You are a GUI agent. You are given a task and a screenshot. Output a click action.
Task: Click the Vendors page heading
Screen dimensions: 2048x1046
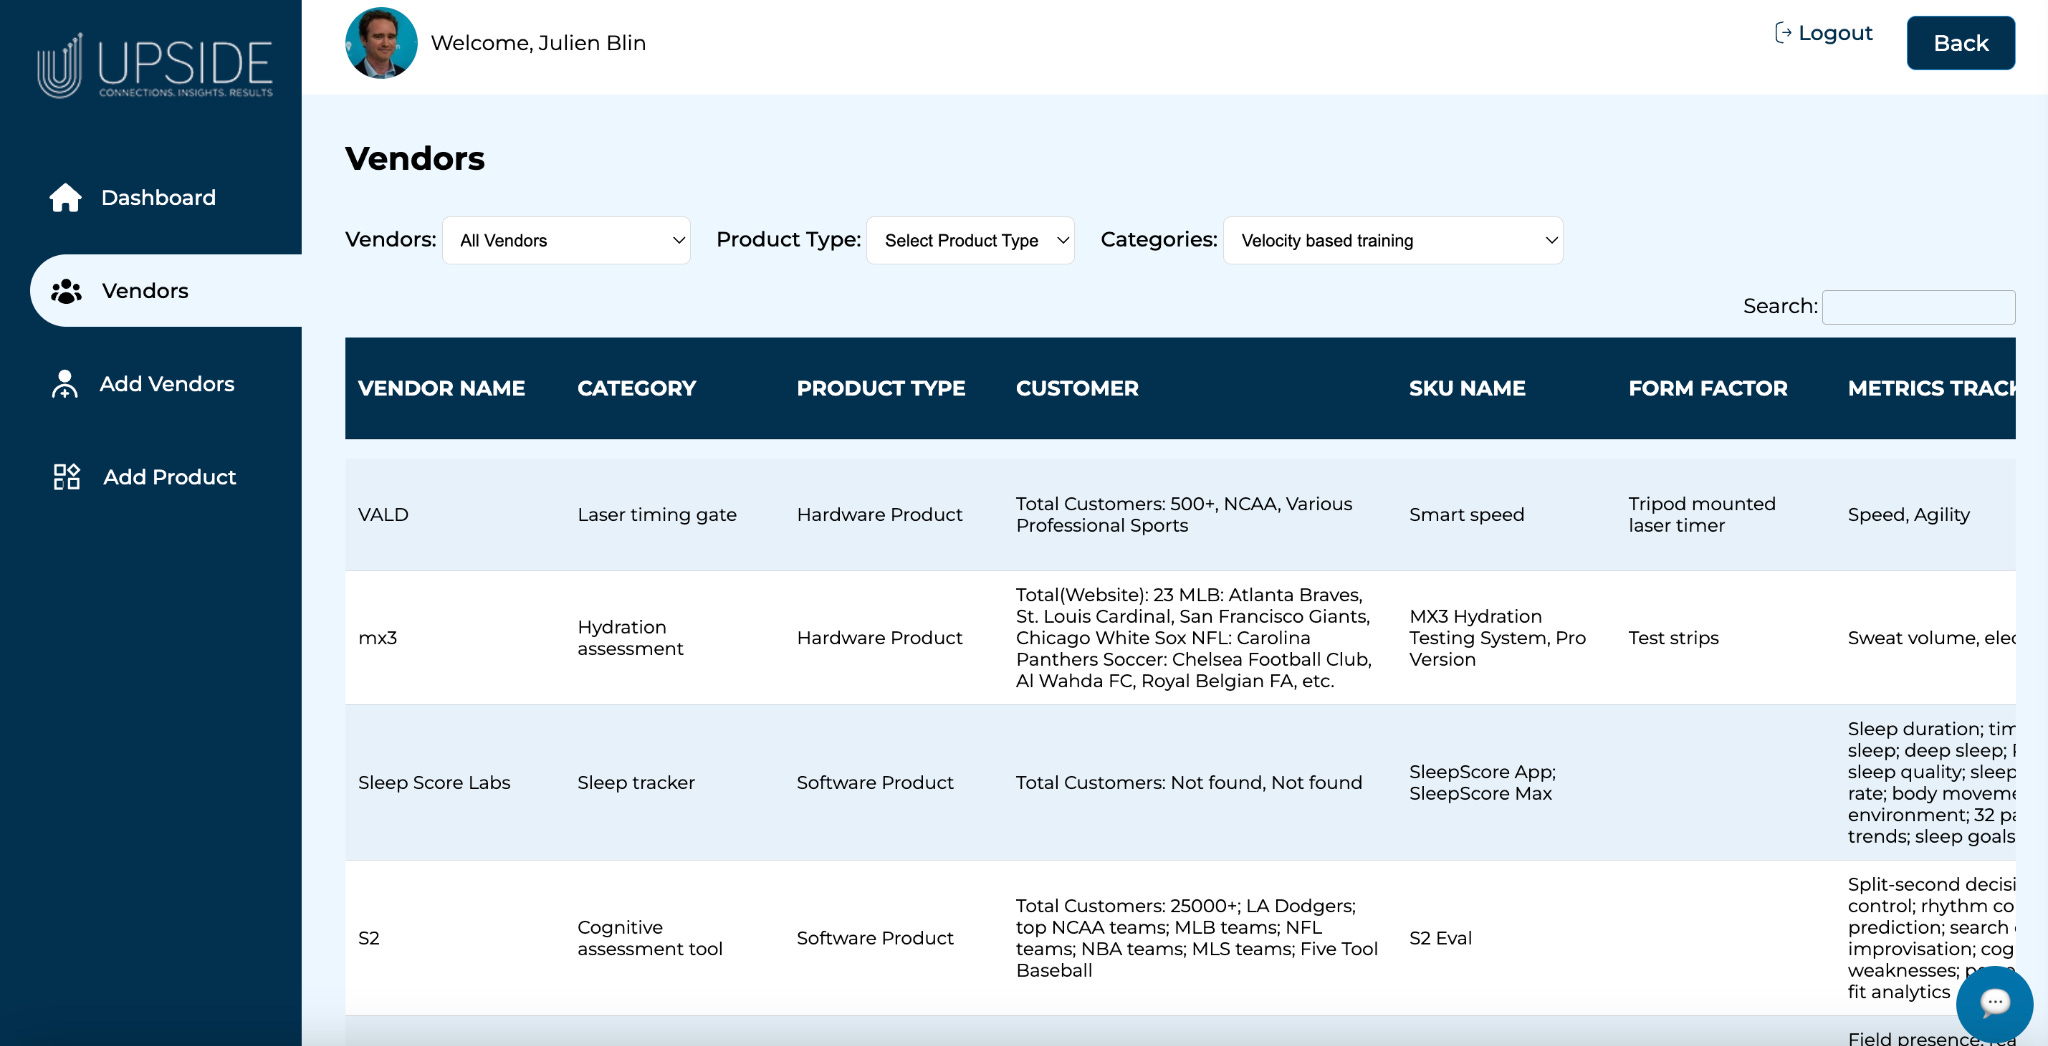click(x=415, y=159)
